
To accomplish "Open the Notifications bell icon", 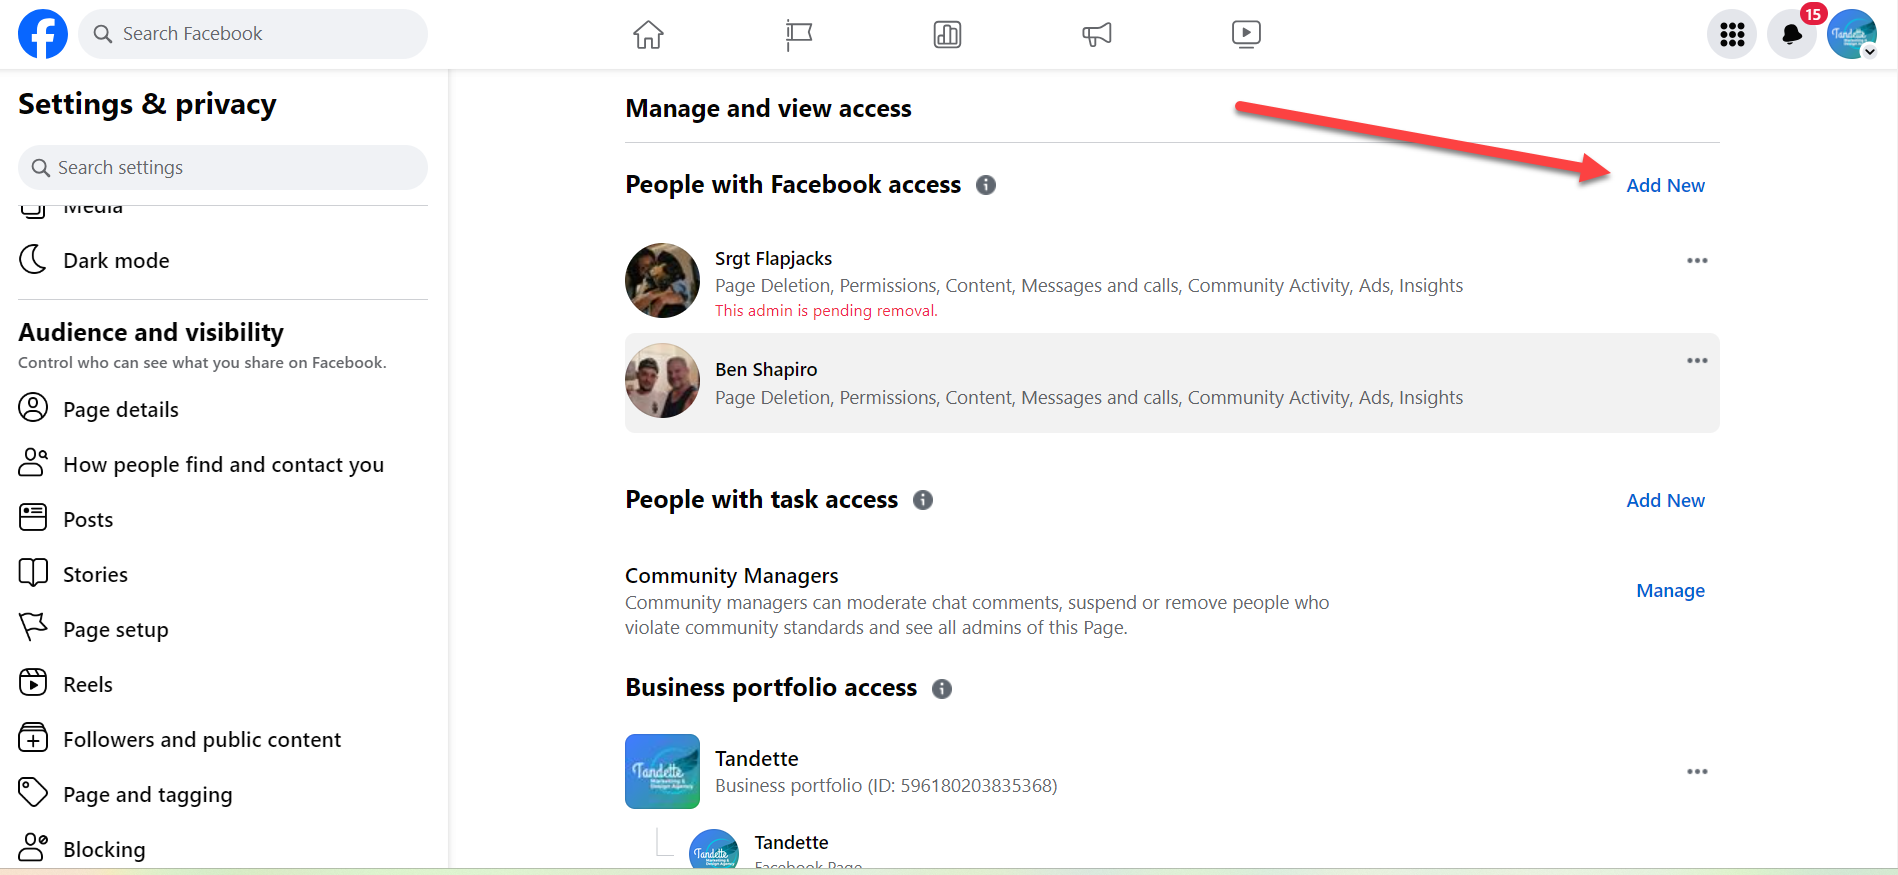I will pos(1792,34).
